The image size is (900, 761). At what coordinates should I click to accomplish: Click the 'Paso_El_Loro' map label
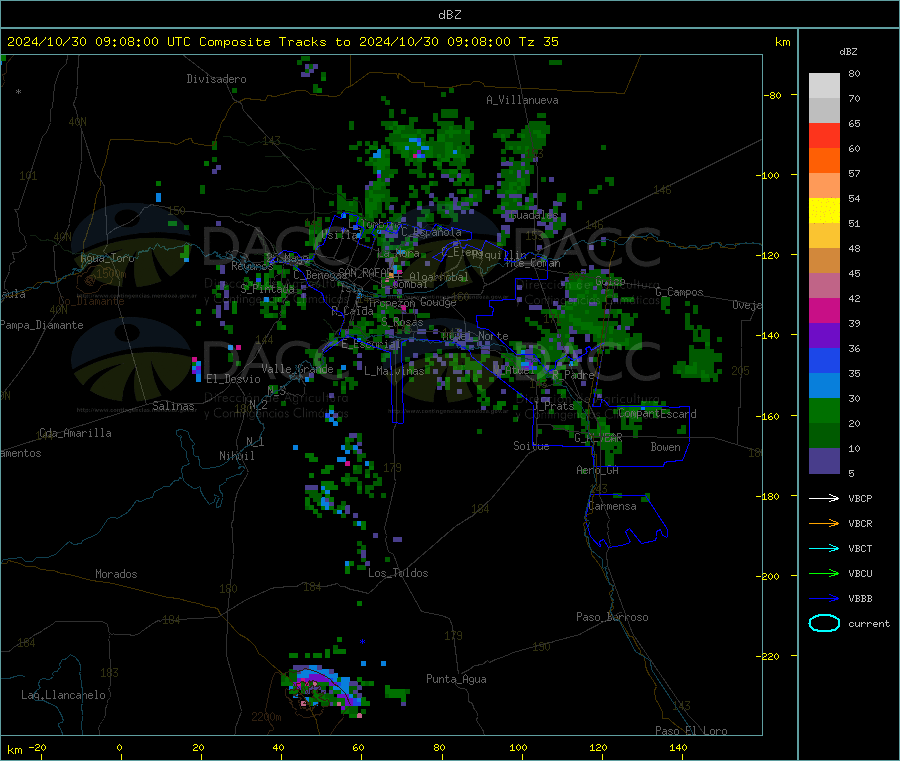[691, 731]
